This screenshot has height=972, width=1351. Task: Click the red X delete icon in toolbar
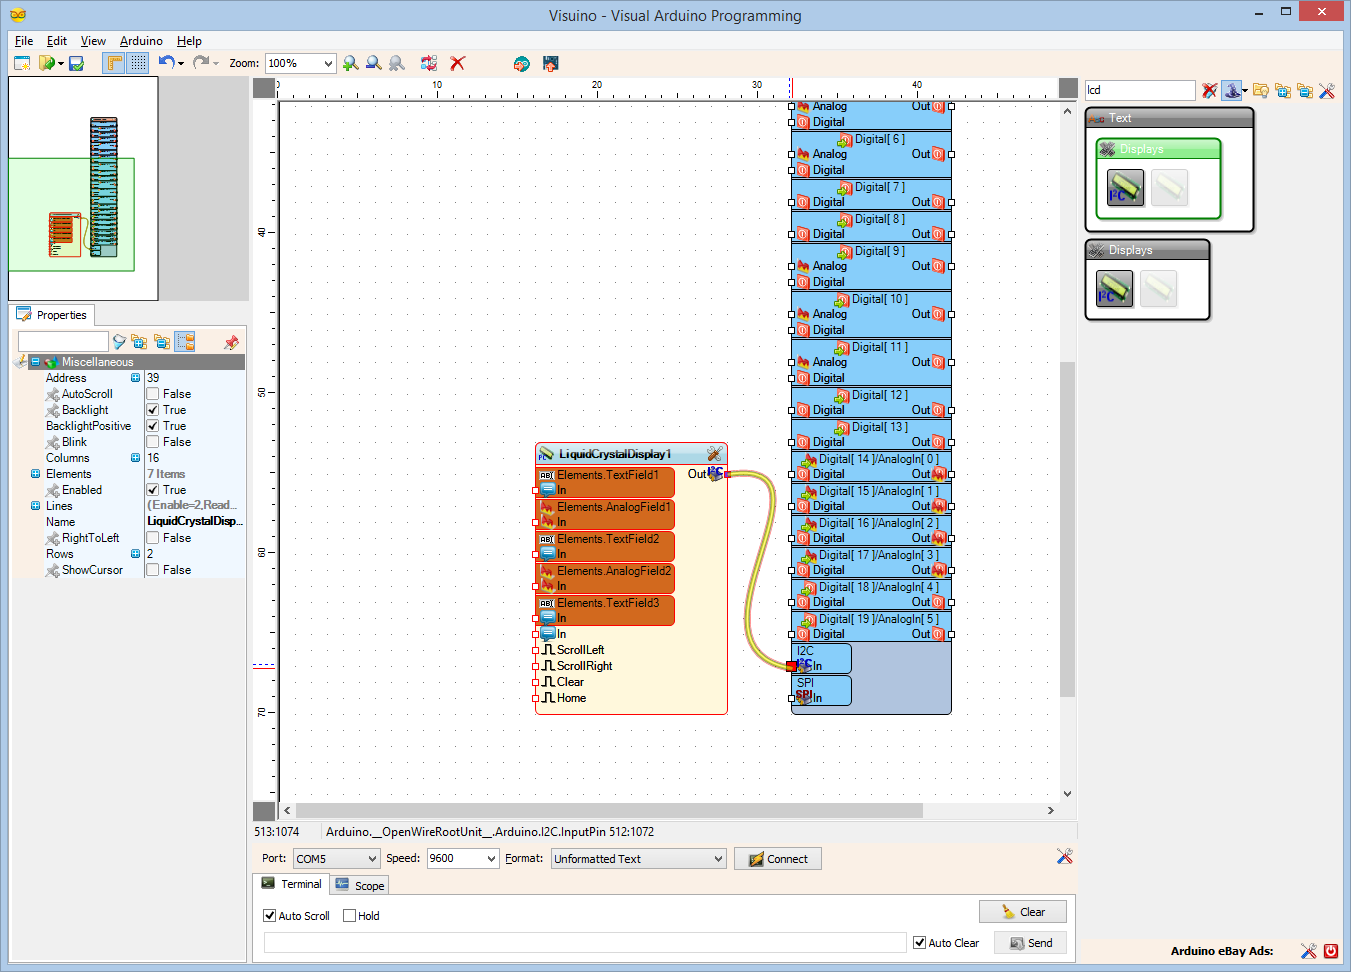coord(458,63)
